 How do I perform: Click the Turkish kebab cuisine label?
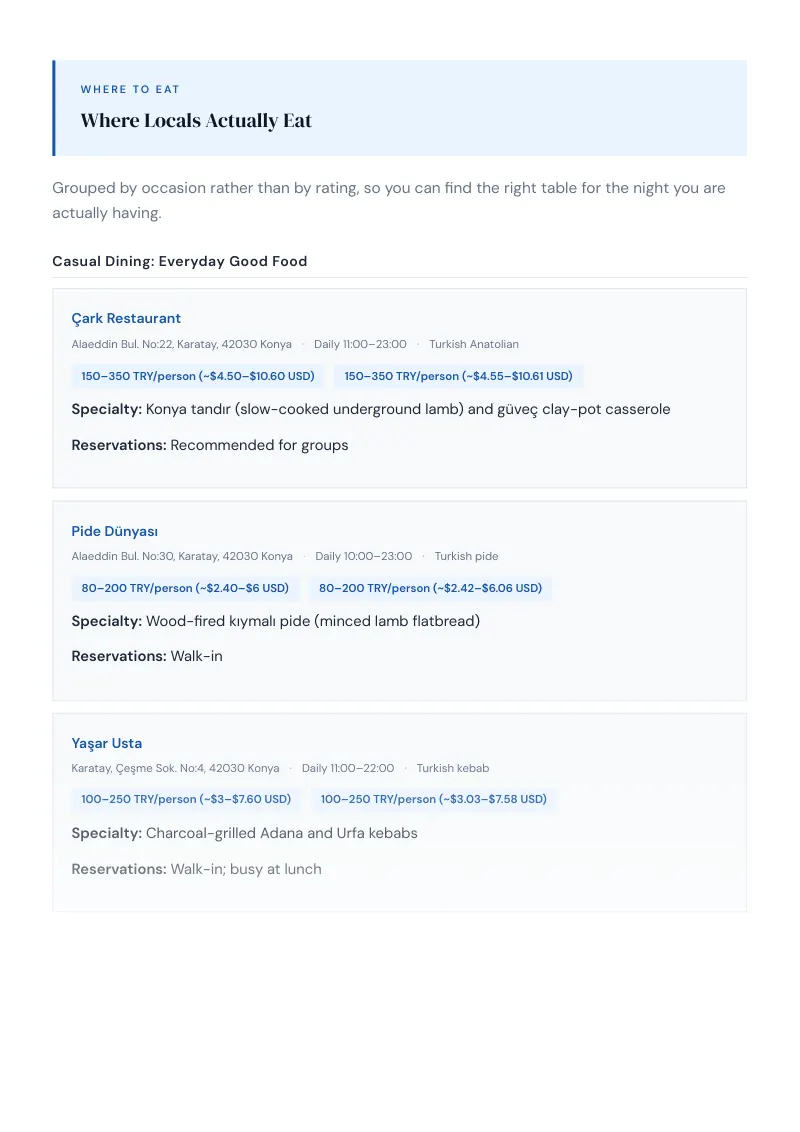453,768
